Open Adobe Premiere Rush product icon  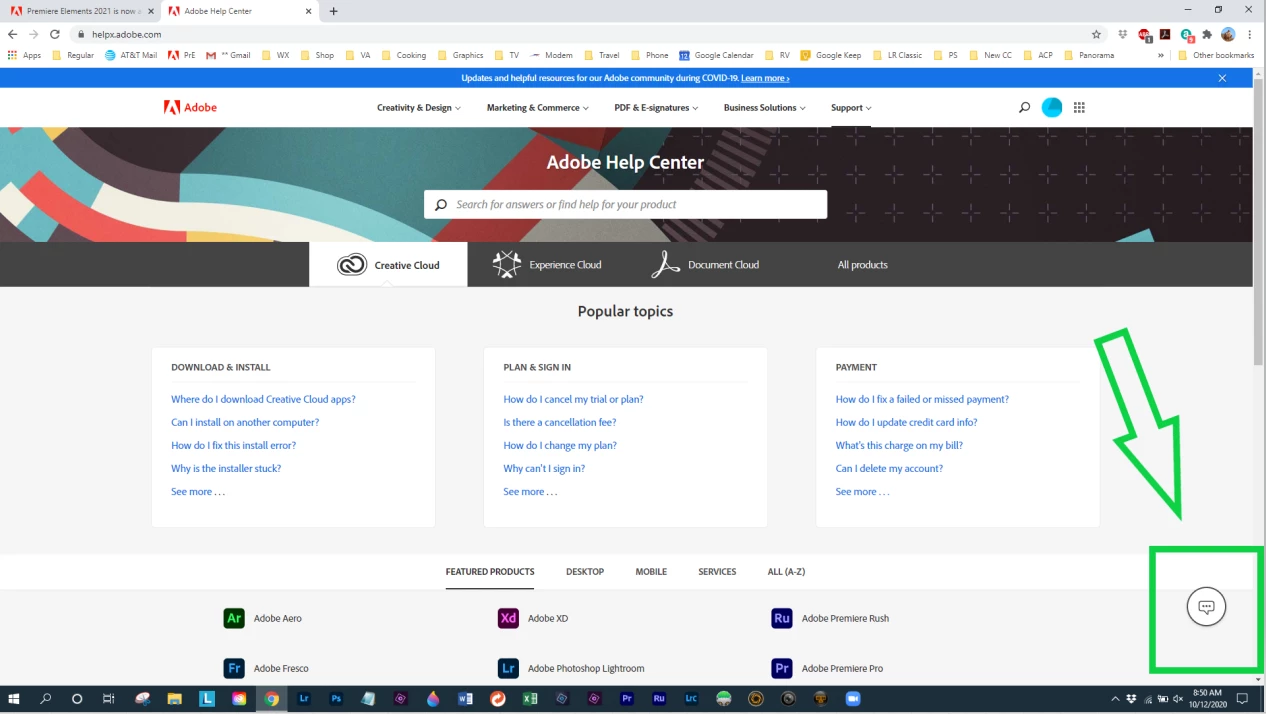pyautogui.click(x=782, y=618)
